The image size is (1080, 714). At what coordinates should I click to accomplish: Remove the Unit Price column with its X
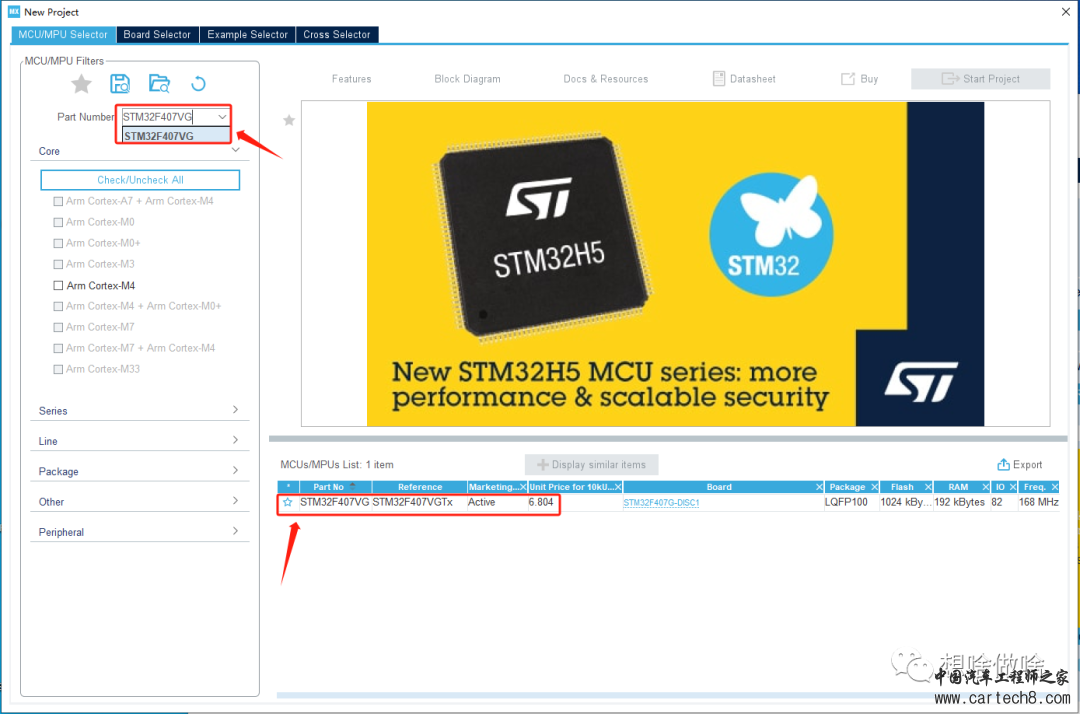pos(618,487)
